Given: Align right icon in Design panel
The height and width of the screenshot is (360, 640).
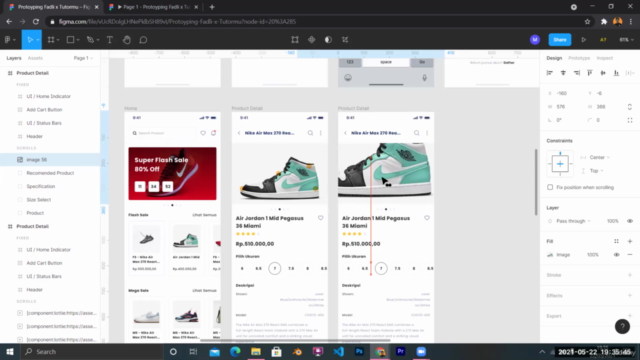Looking at the screenshot, I should tap(577, 73).
